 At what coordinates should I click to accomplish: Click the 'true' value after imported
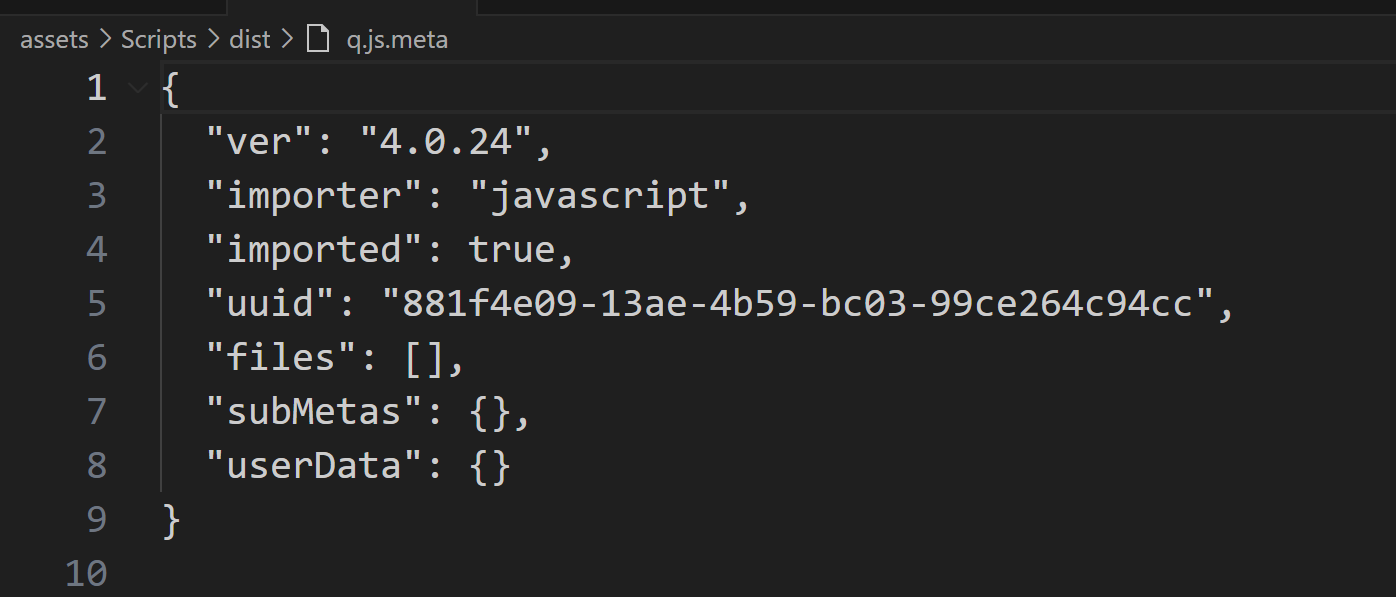[511, 249]
